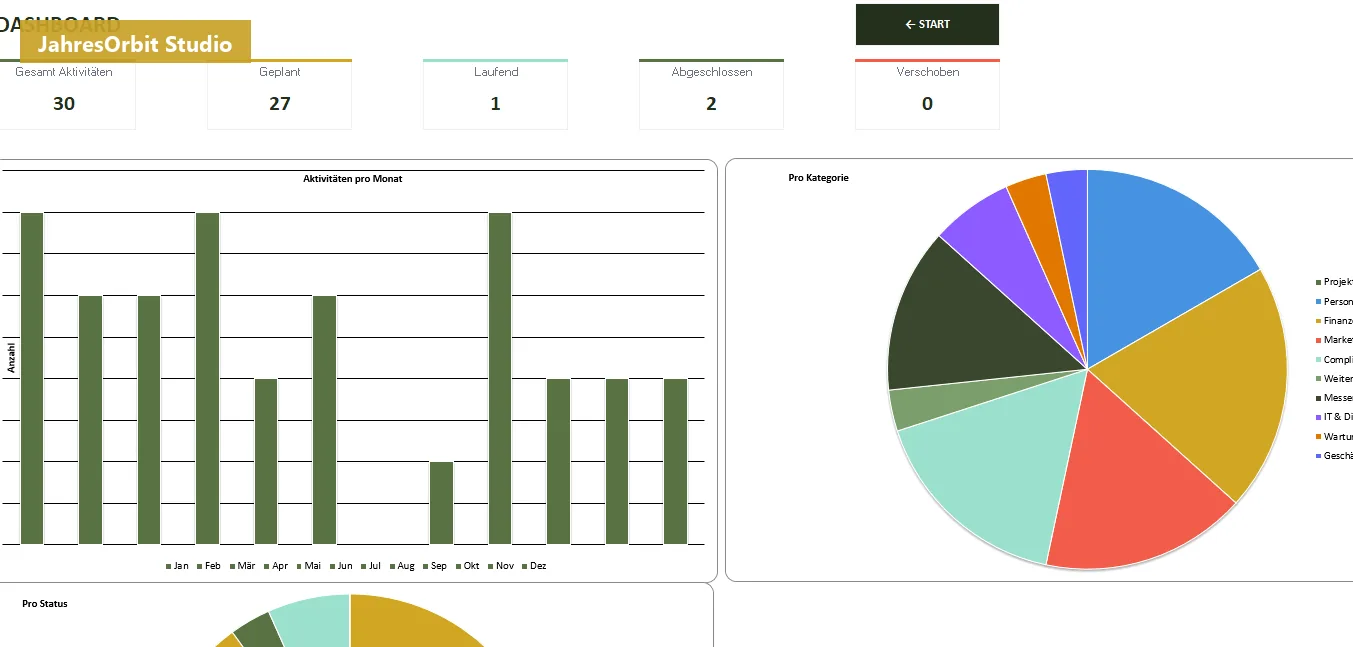
Task: Click the START back button
Action: tap(927, 24)
